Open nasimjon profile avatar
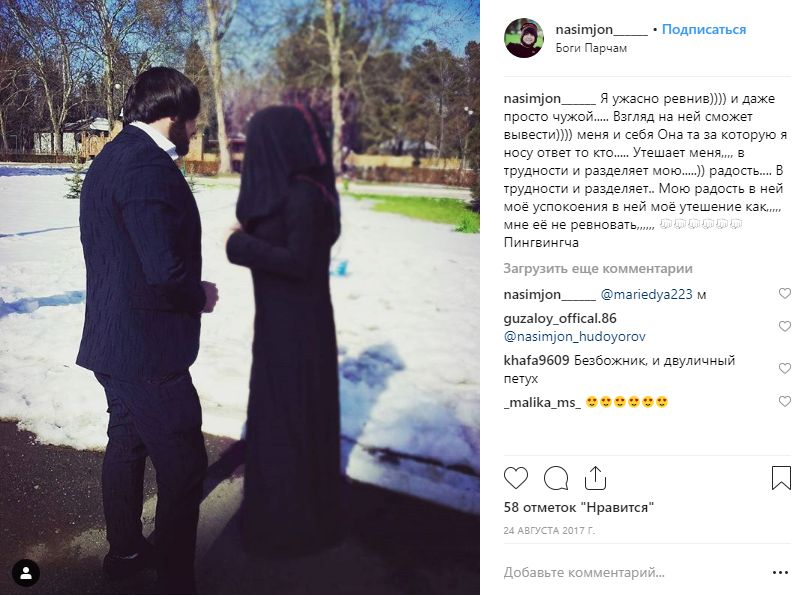 [x=524, y=38]
